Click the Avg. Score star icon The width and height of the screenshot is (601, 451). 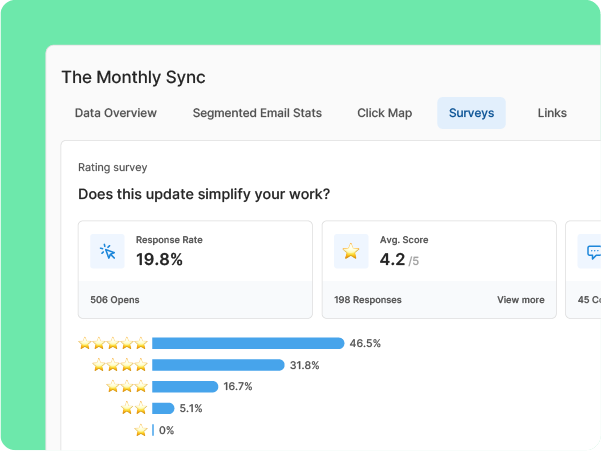click(x=351, y=251)
